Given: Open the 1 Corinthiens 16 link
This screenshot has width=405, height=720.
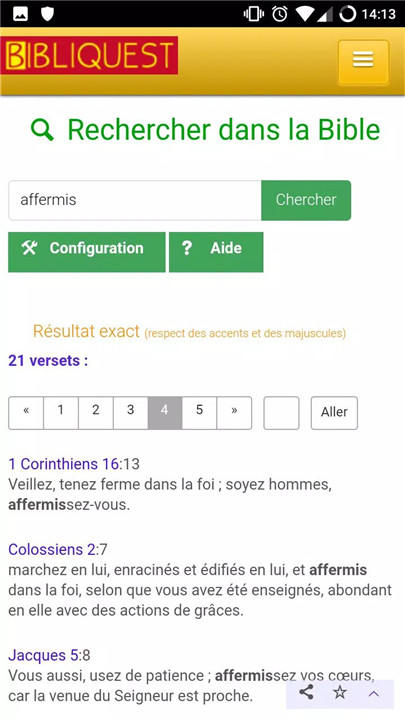Looking at the screenshot, I should [x=63, y=464].
